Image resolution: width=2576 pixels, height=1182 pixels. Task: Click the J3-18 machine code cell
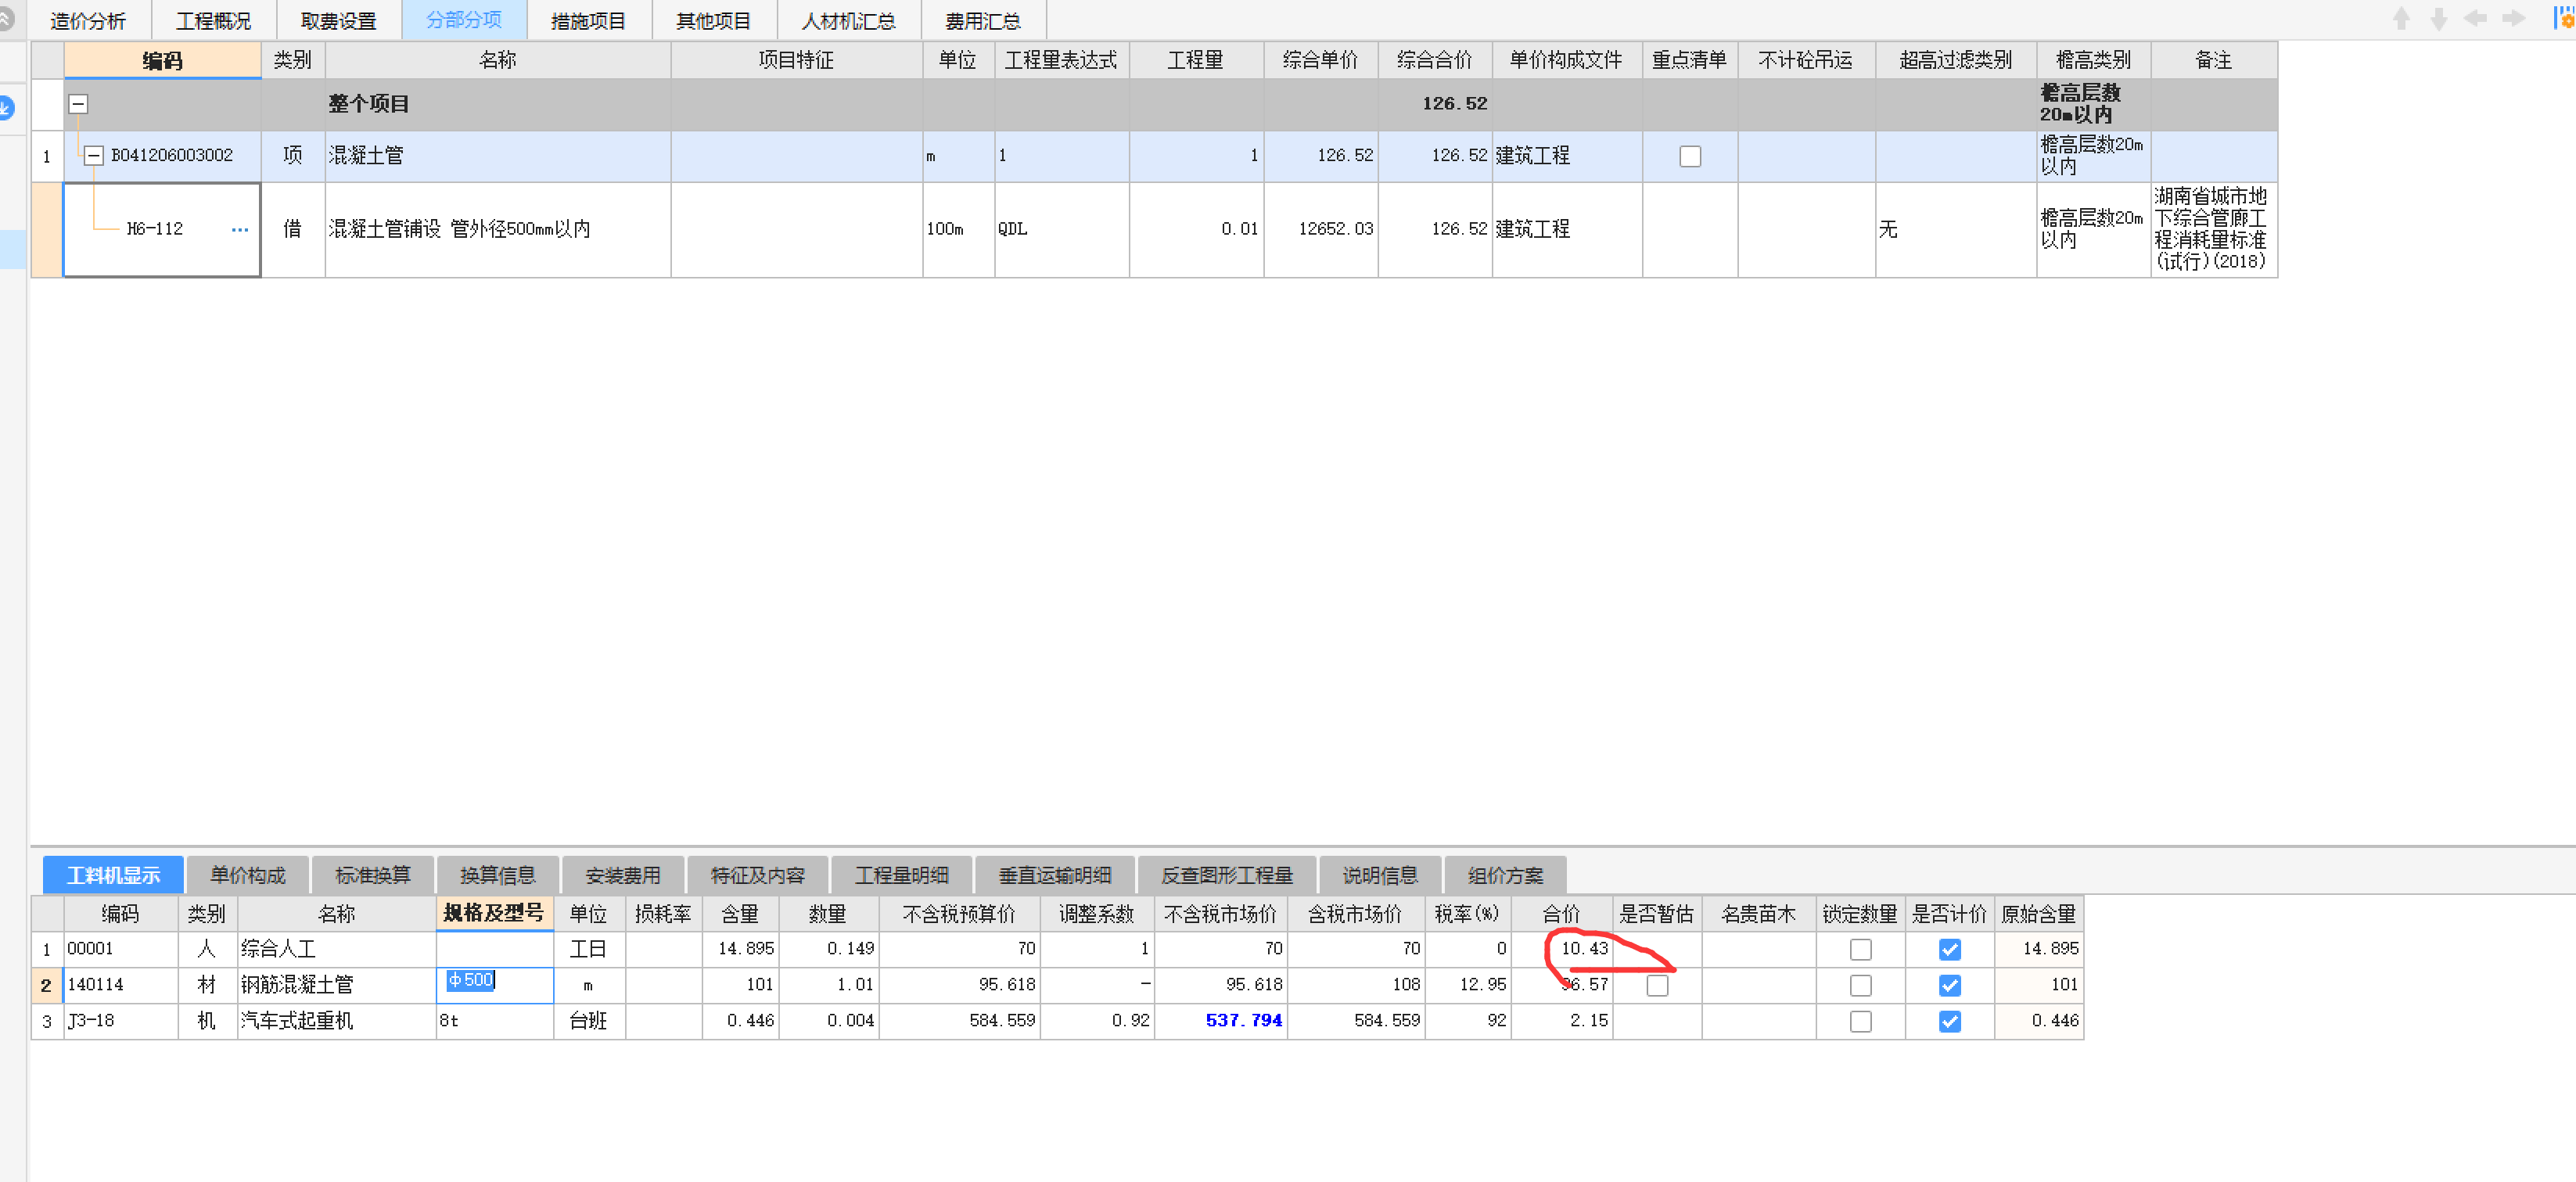pyautogui.click(x=121, y=1021)
